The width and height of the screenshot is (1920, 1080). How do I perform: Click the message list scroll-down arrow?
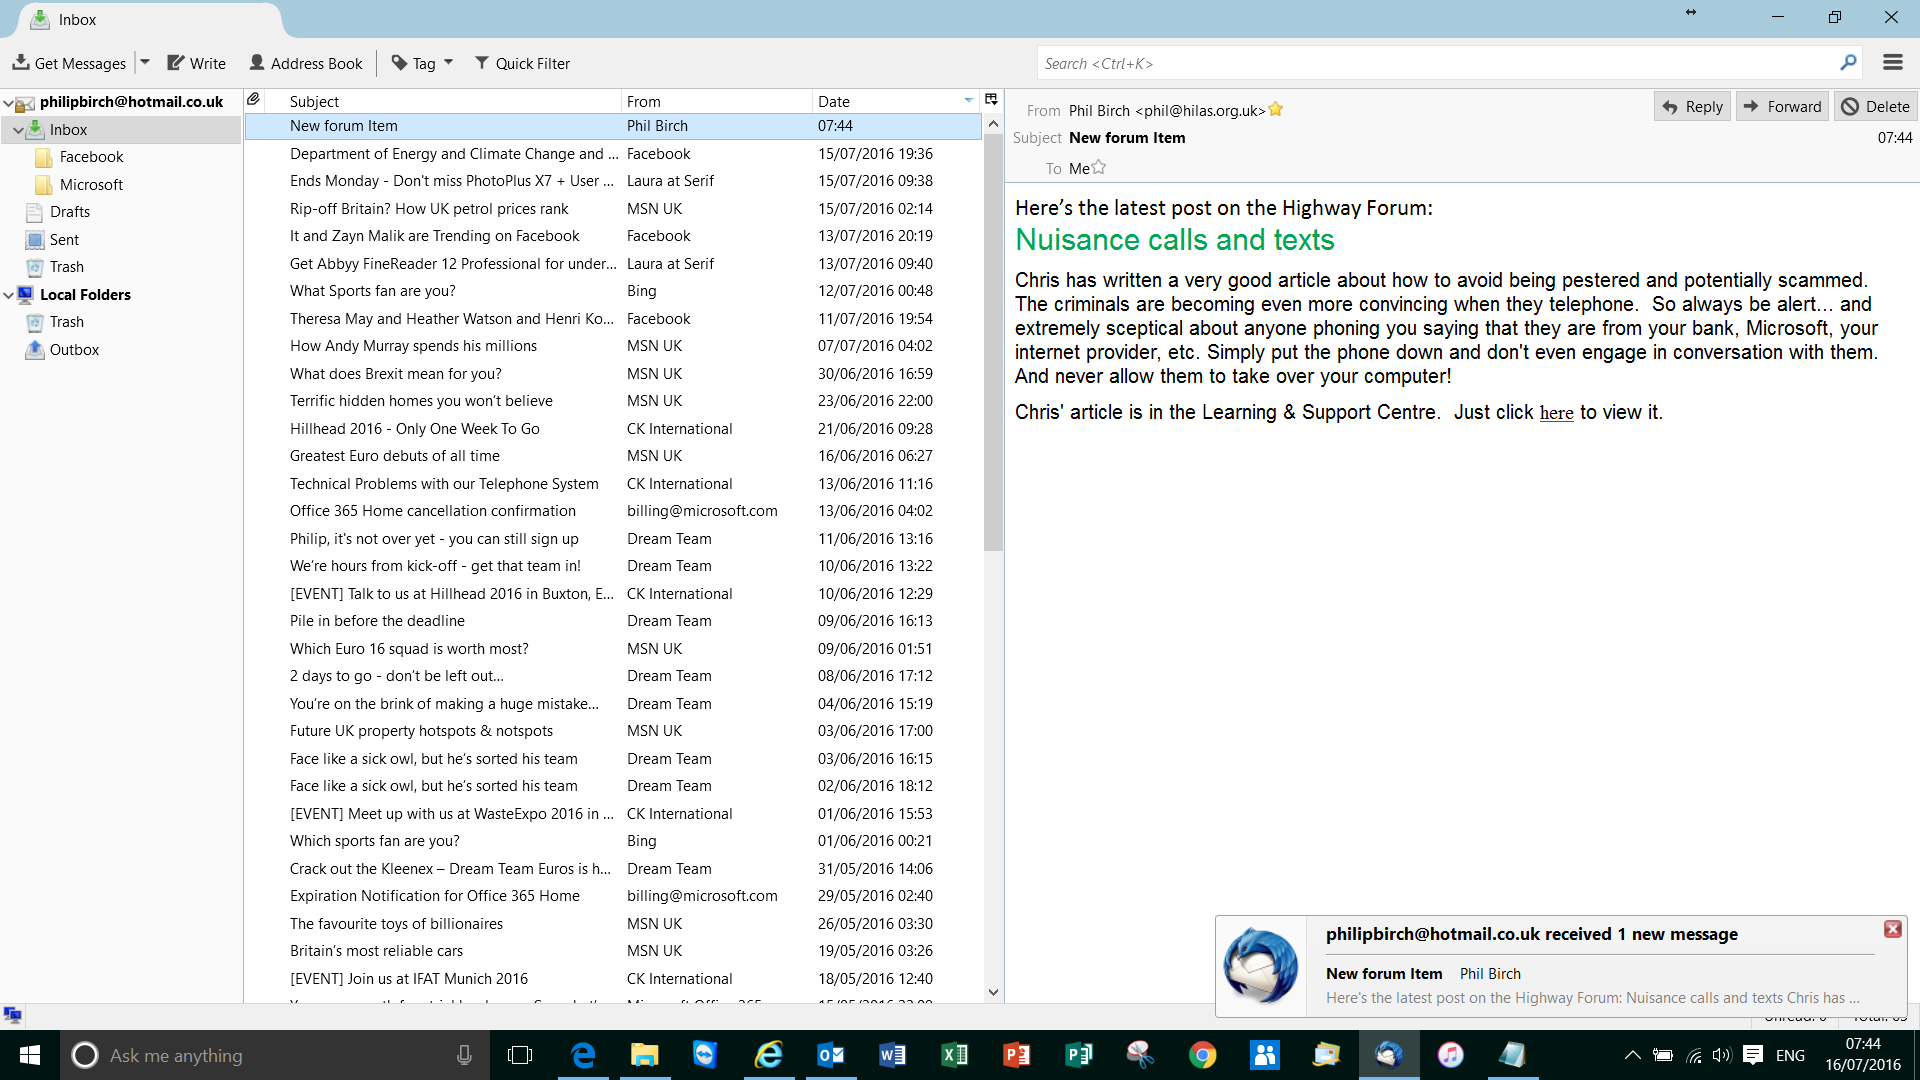993,993
